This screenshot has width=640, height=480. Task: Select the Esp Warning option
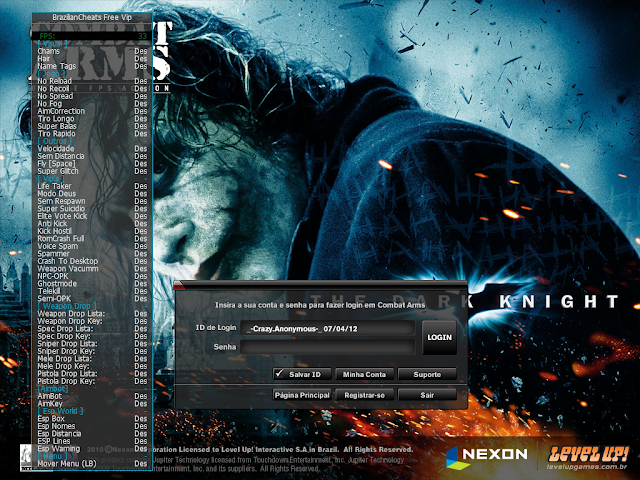click(x=92, y=449)
